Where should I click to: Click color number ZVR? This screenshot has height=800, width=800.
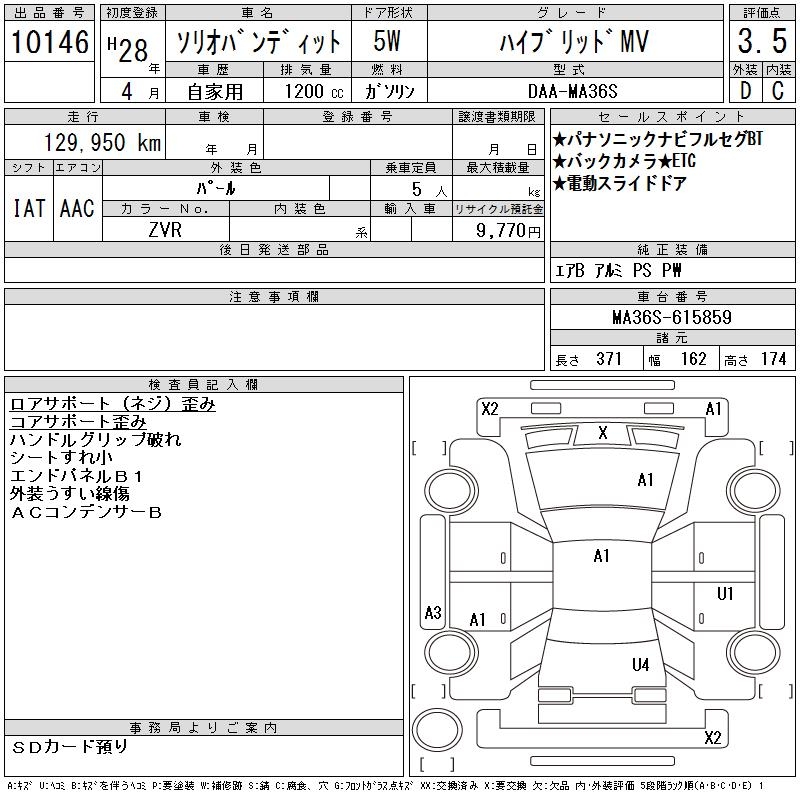point(165,230)
